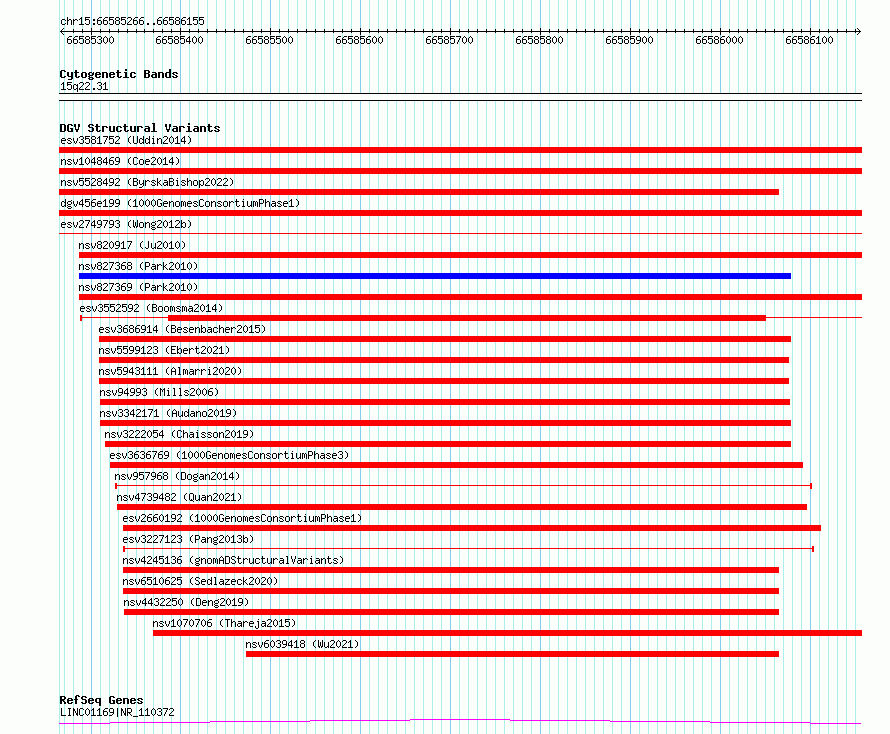Click the 66585800 ruler position
The height and width of the screenshot is (734, 890).
(539, 40)
